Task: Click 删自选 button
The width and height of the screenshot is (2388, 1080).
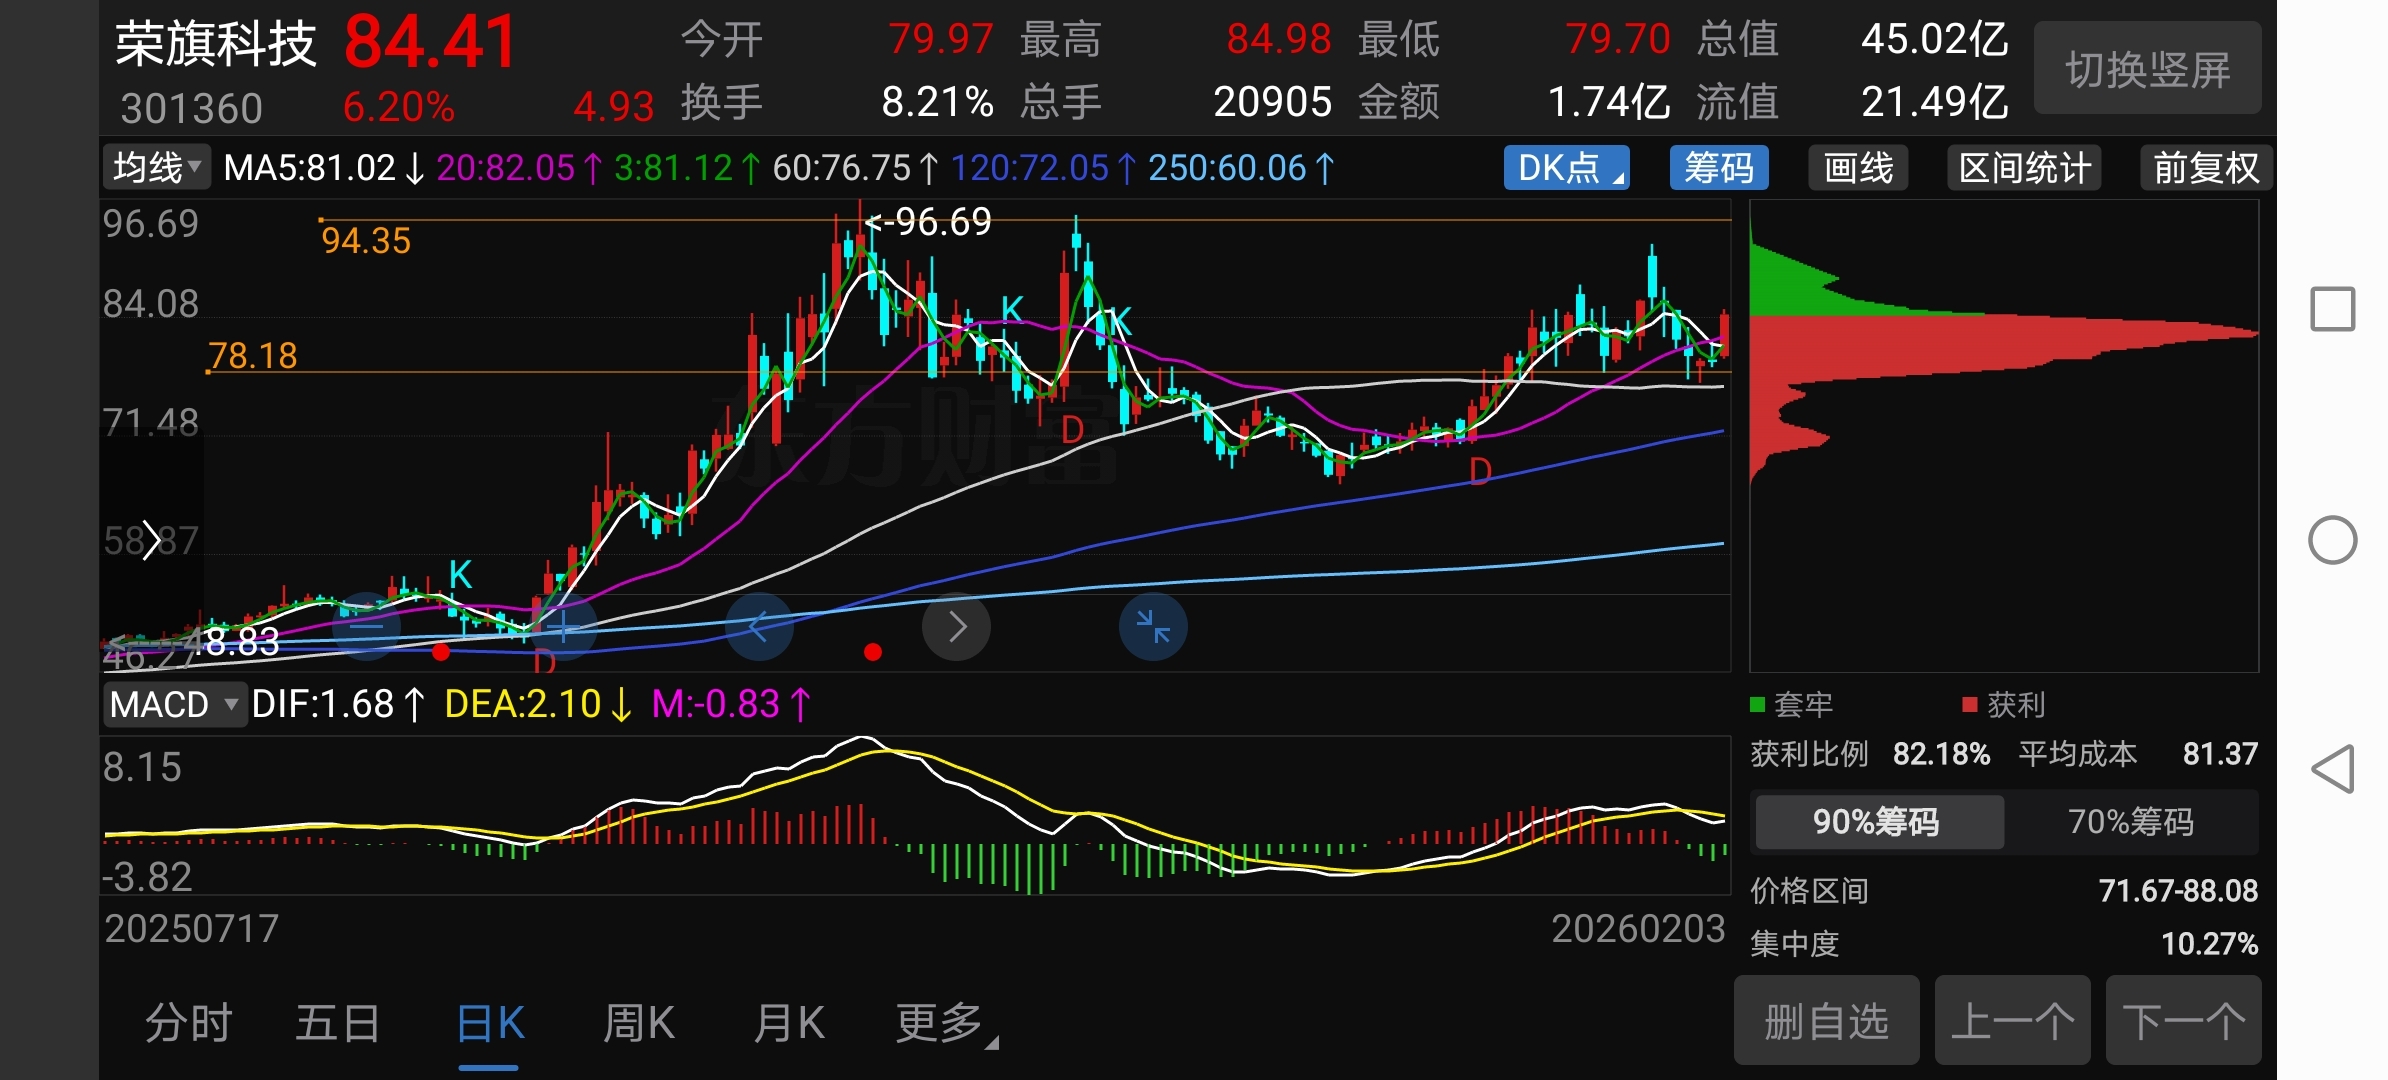Action: [1826, 1021]
